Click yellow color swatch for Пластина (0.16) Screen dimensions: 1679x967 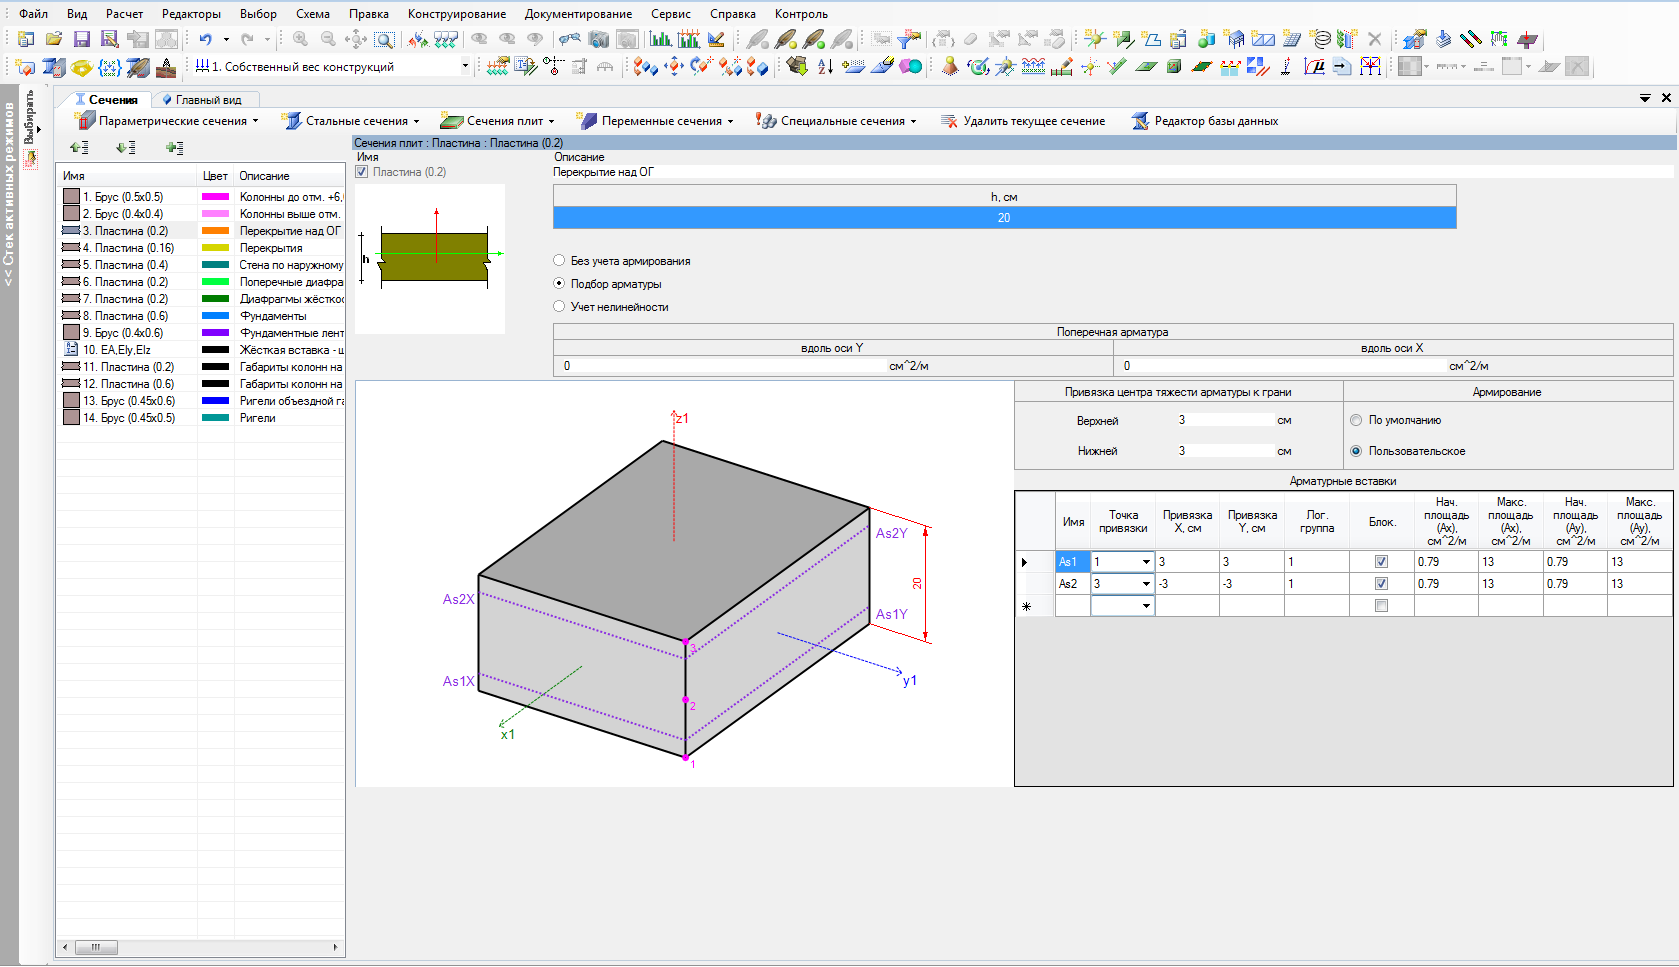click(215, 248)
